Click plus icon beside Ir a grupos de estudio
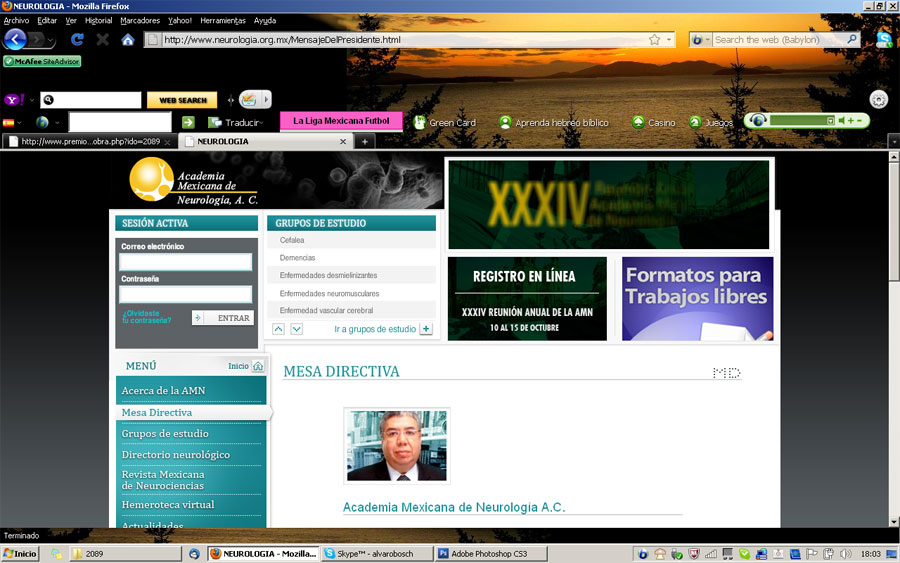The width and height of the screenshot is (900, 563). pyautogui.click(x=426, y=329)
